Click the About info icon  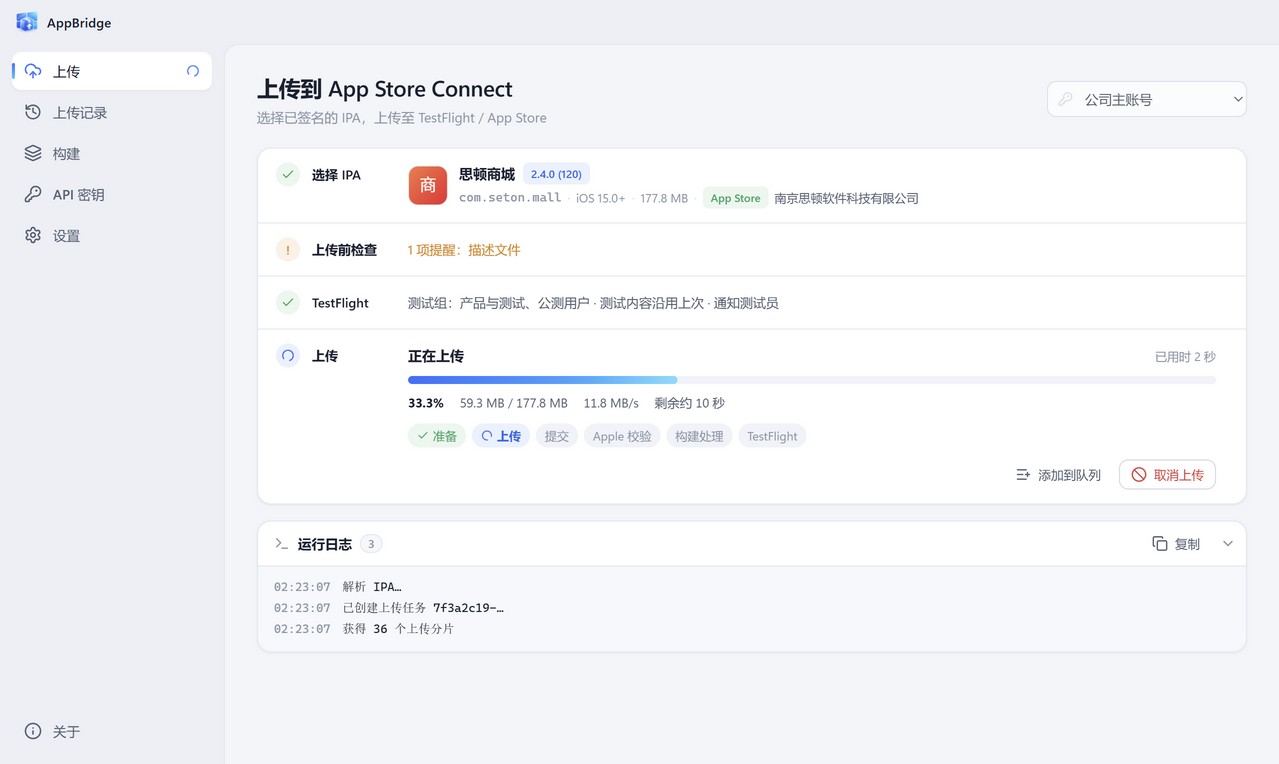pos(33,731)
